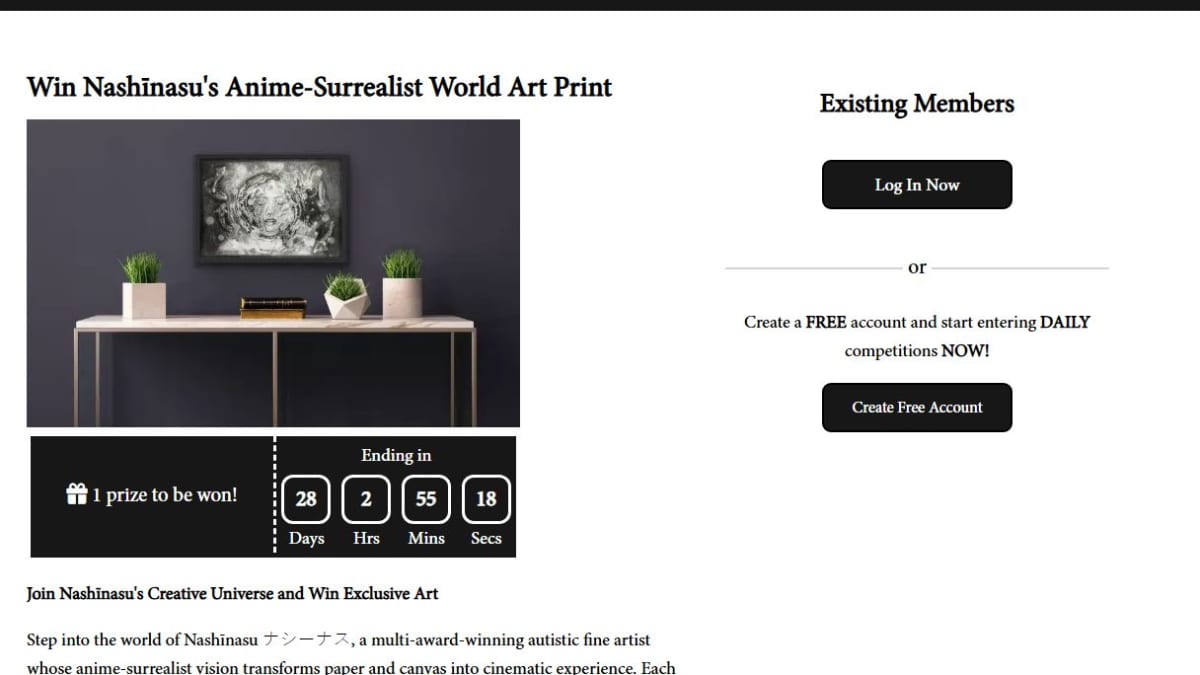The height and width of the screenshot is (675, 1200).
Task: Click the 'Ending in' countdown label
Action: [396, 455]
